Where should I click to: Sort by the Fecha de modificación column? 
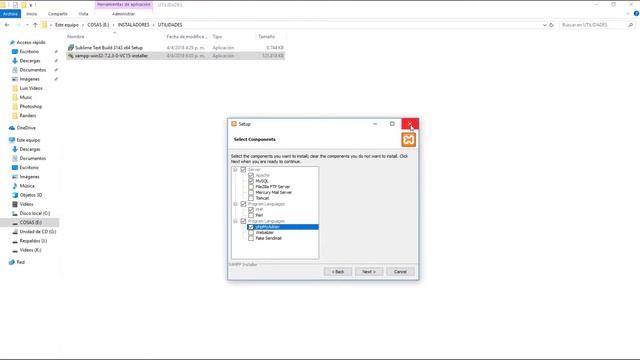click(187, 37)
